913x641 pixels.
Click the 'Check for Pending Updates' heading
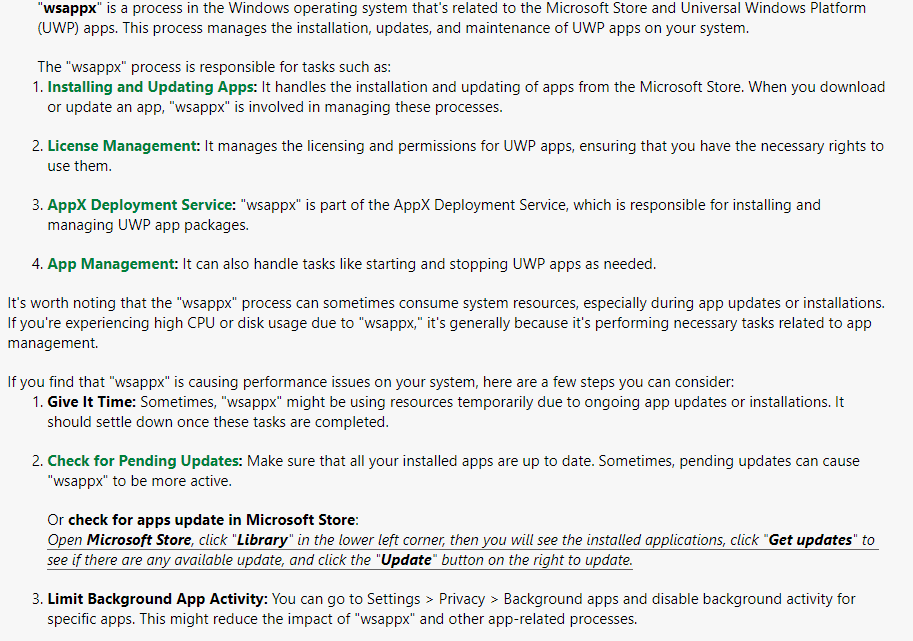[144, 461]
